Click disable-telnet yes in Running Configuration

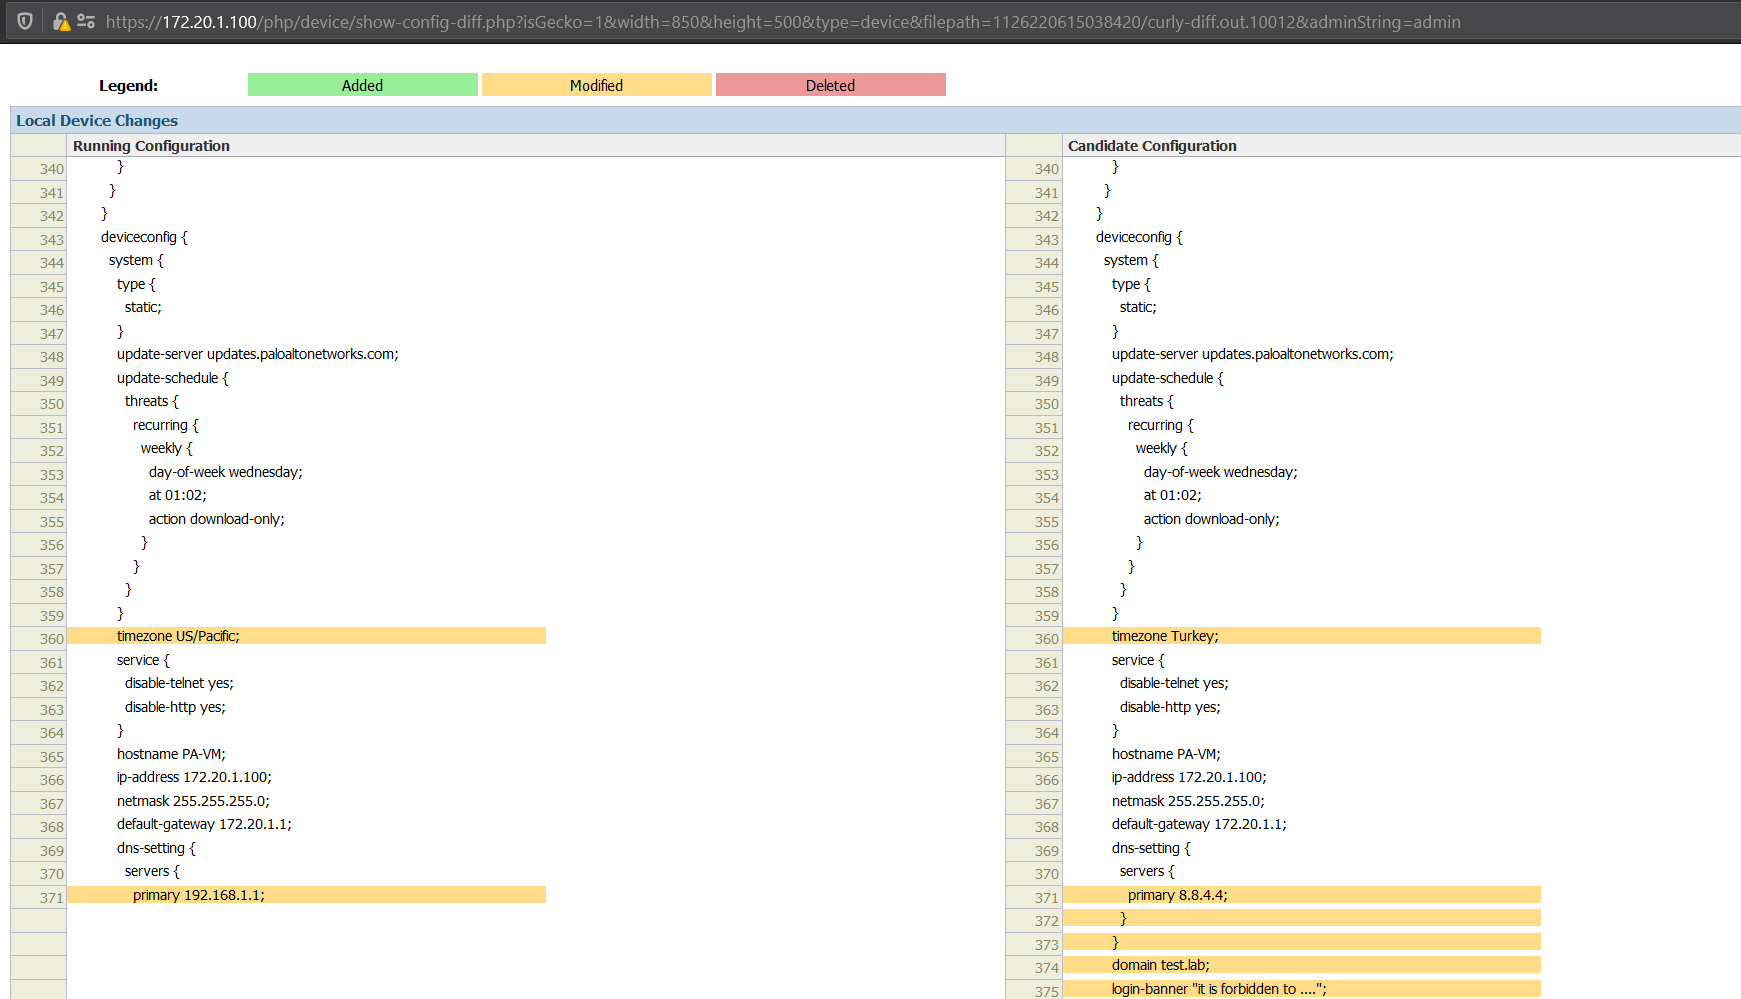pos(179,683)
